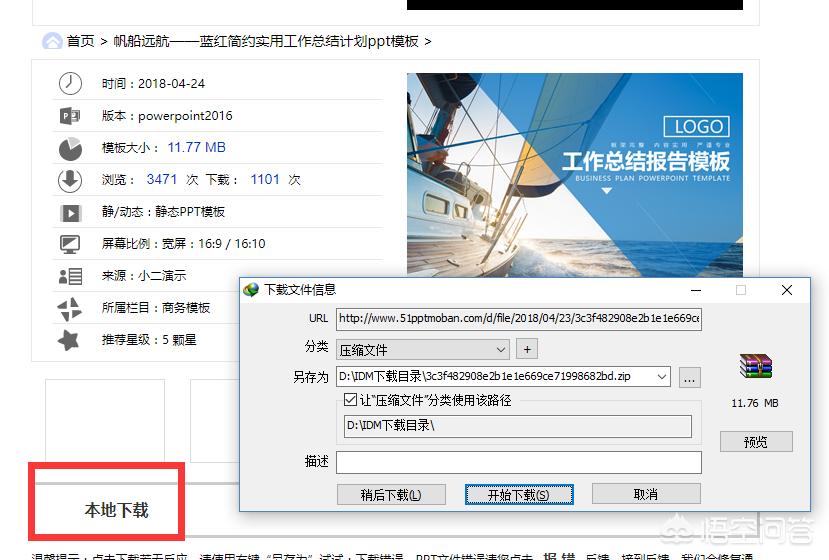Click the 版本：powerpoint2016 text
Screen dimensions: 829x560
coord(167,116)
